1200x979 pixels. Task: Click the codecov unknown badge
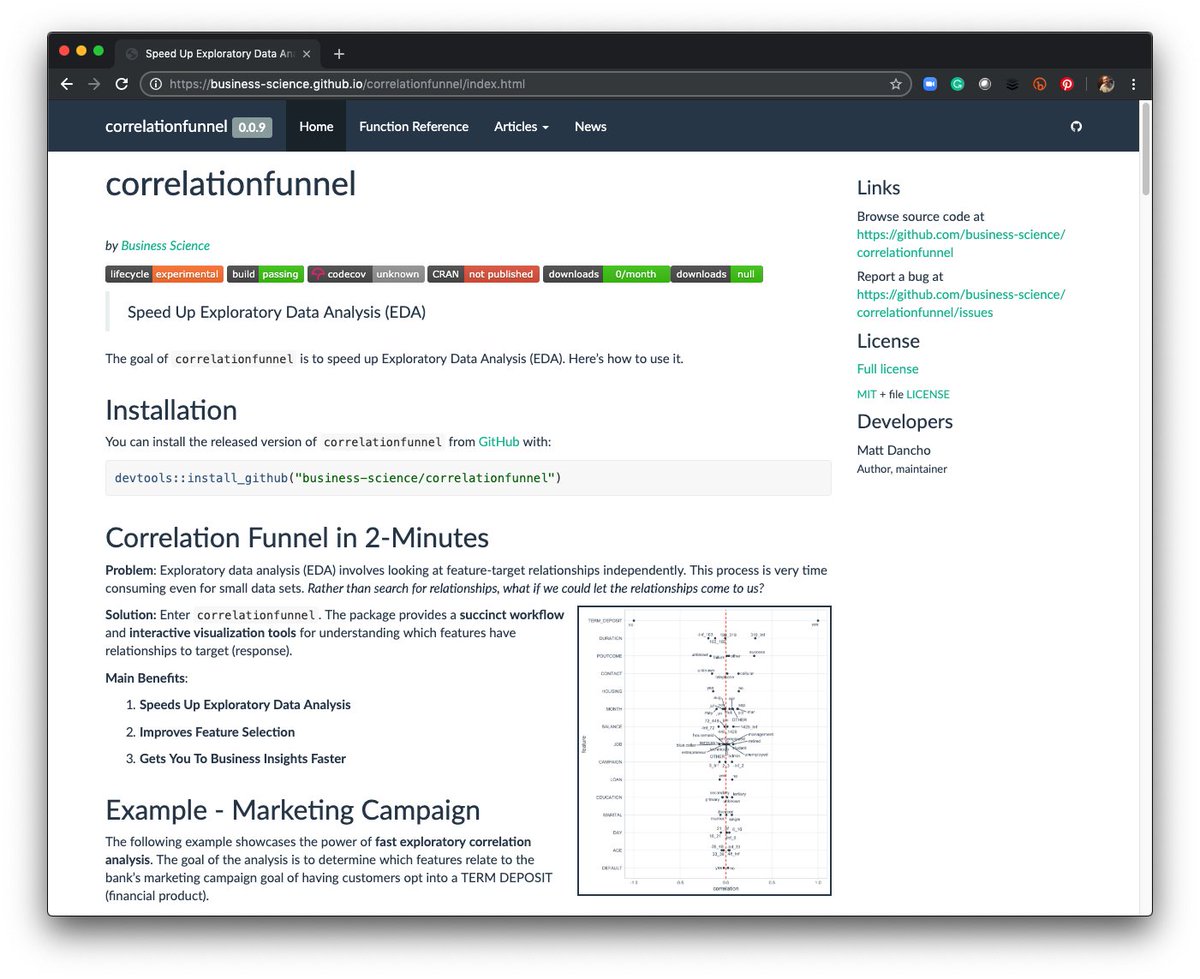pyautogui.click(x=366, y=274)
